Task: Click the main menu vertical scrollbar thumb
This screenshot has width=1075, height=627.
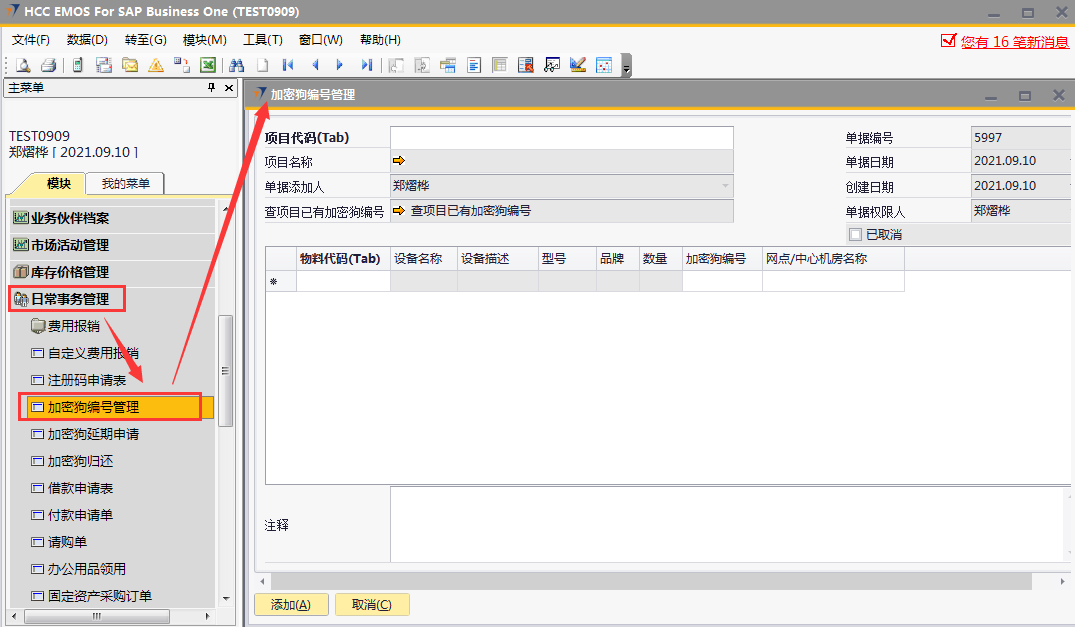Action: tap(225, 370)
